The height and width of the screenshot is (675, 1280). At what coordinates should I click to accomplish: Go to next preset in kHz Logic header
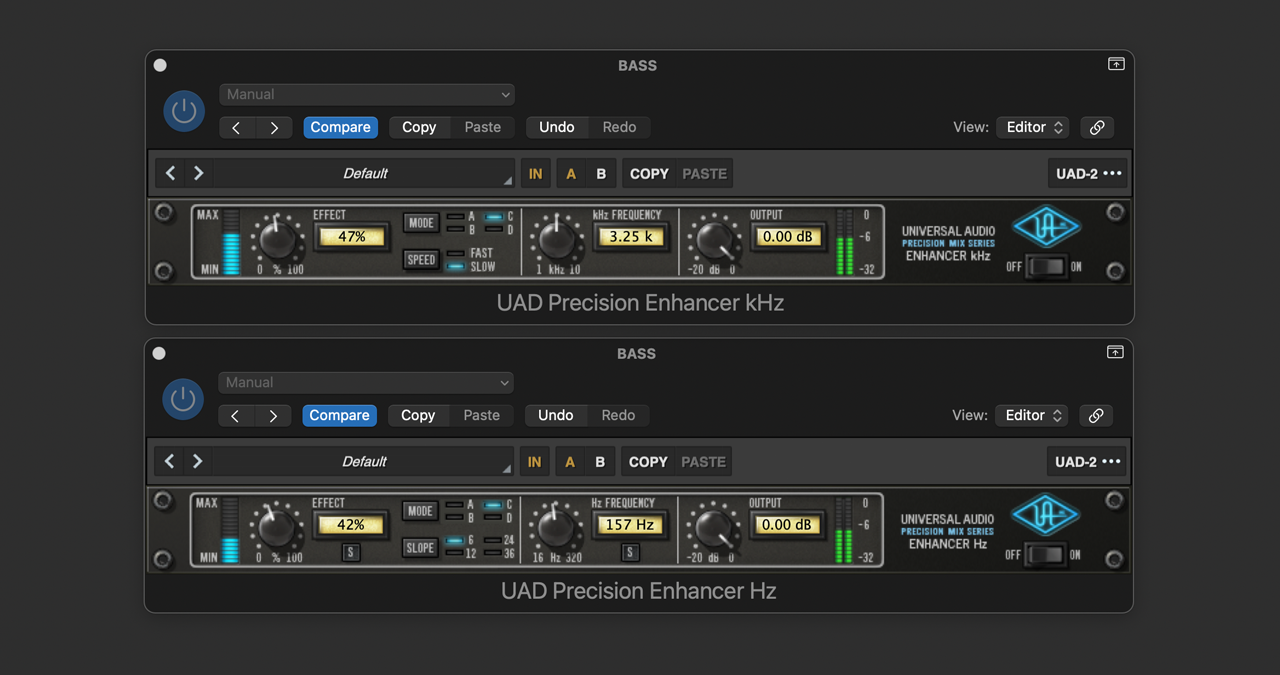[274, 127]
